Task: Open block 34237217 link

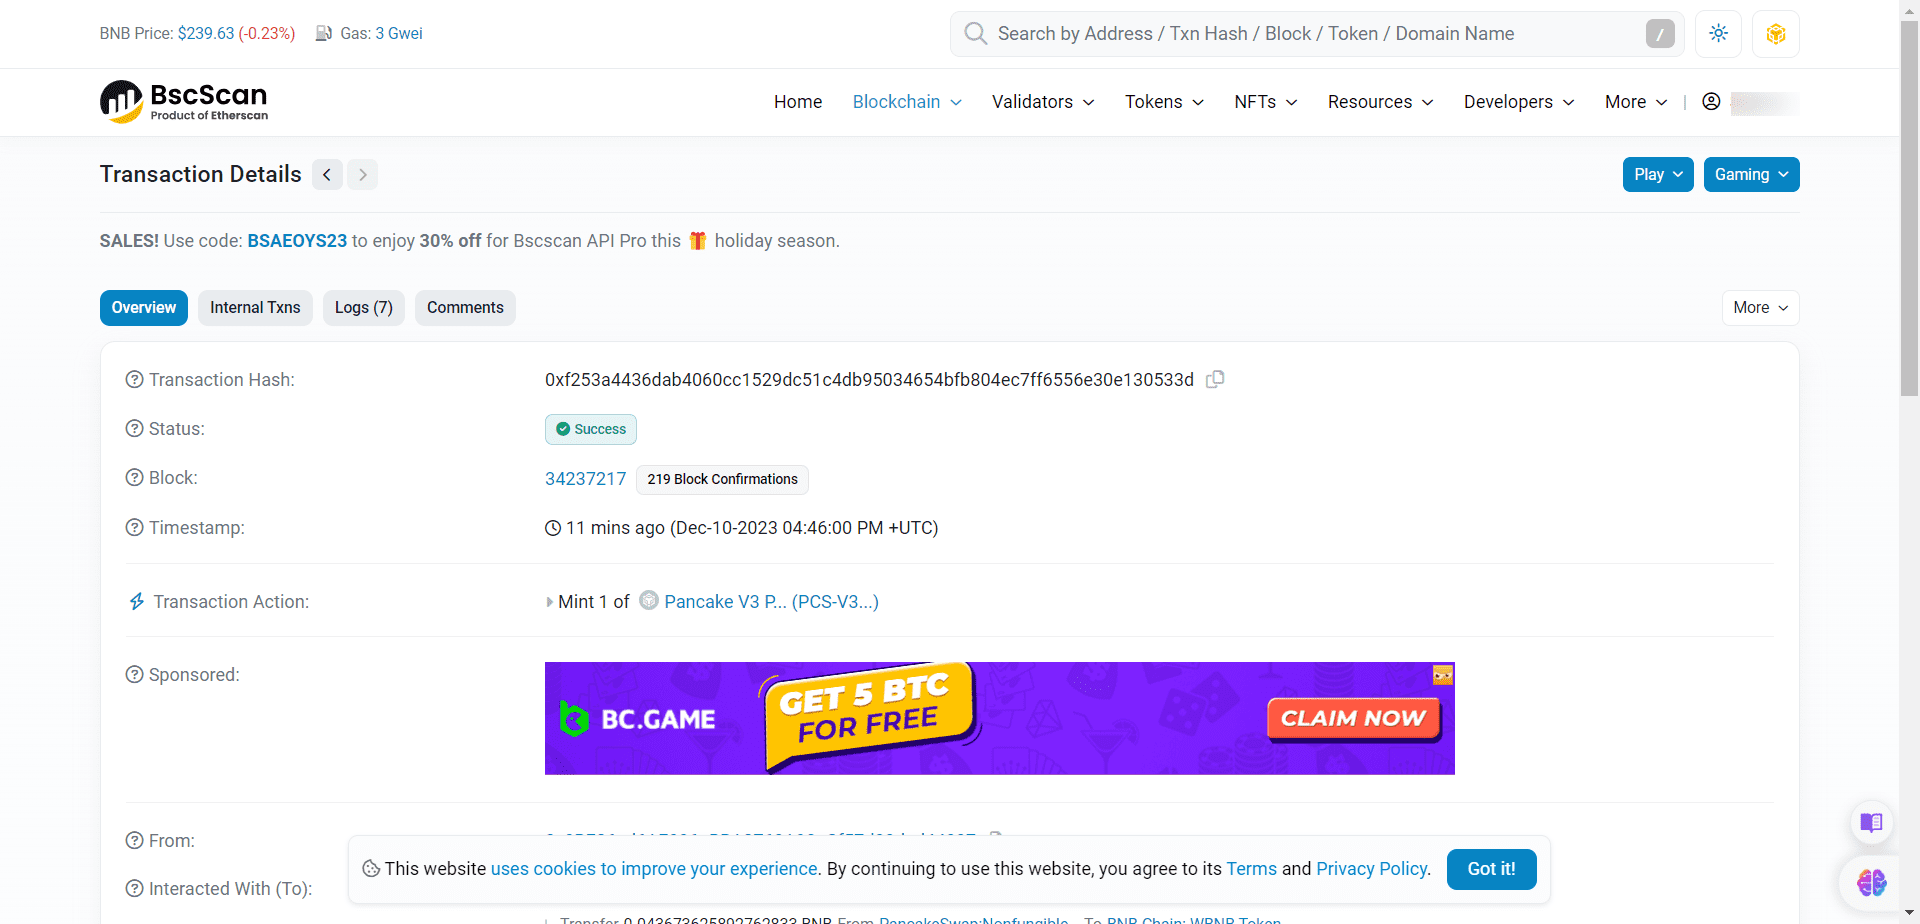Action: tap(586, 479)
